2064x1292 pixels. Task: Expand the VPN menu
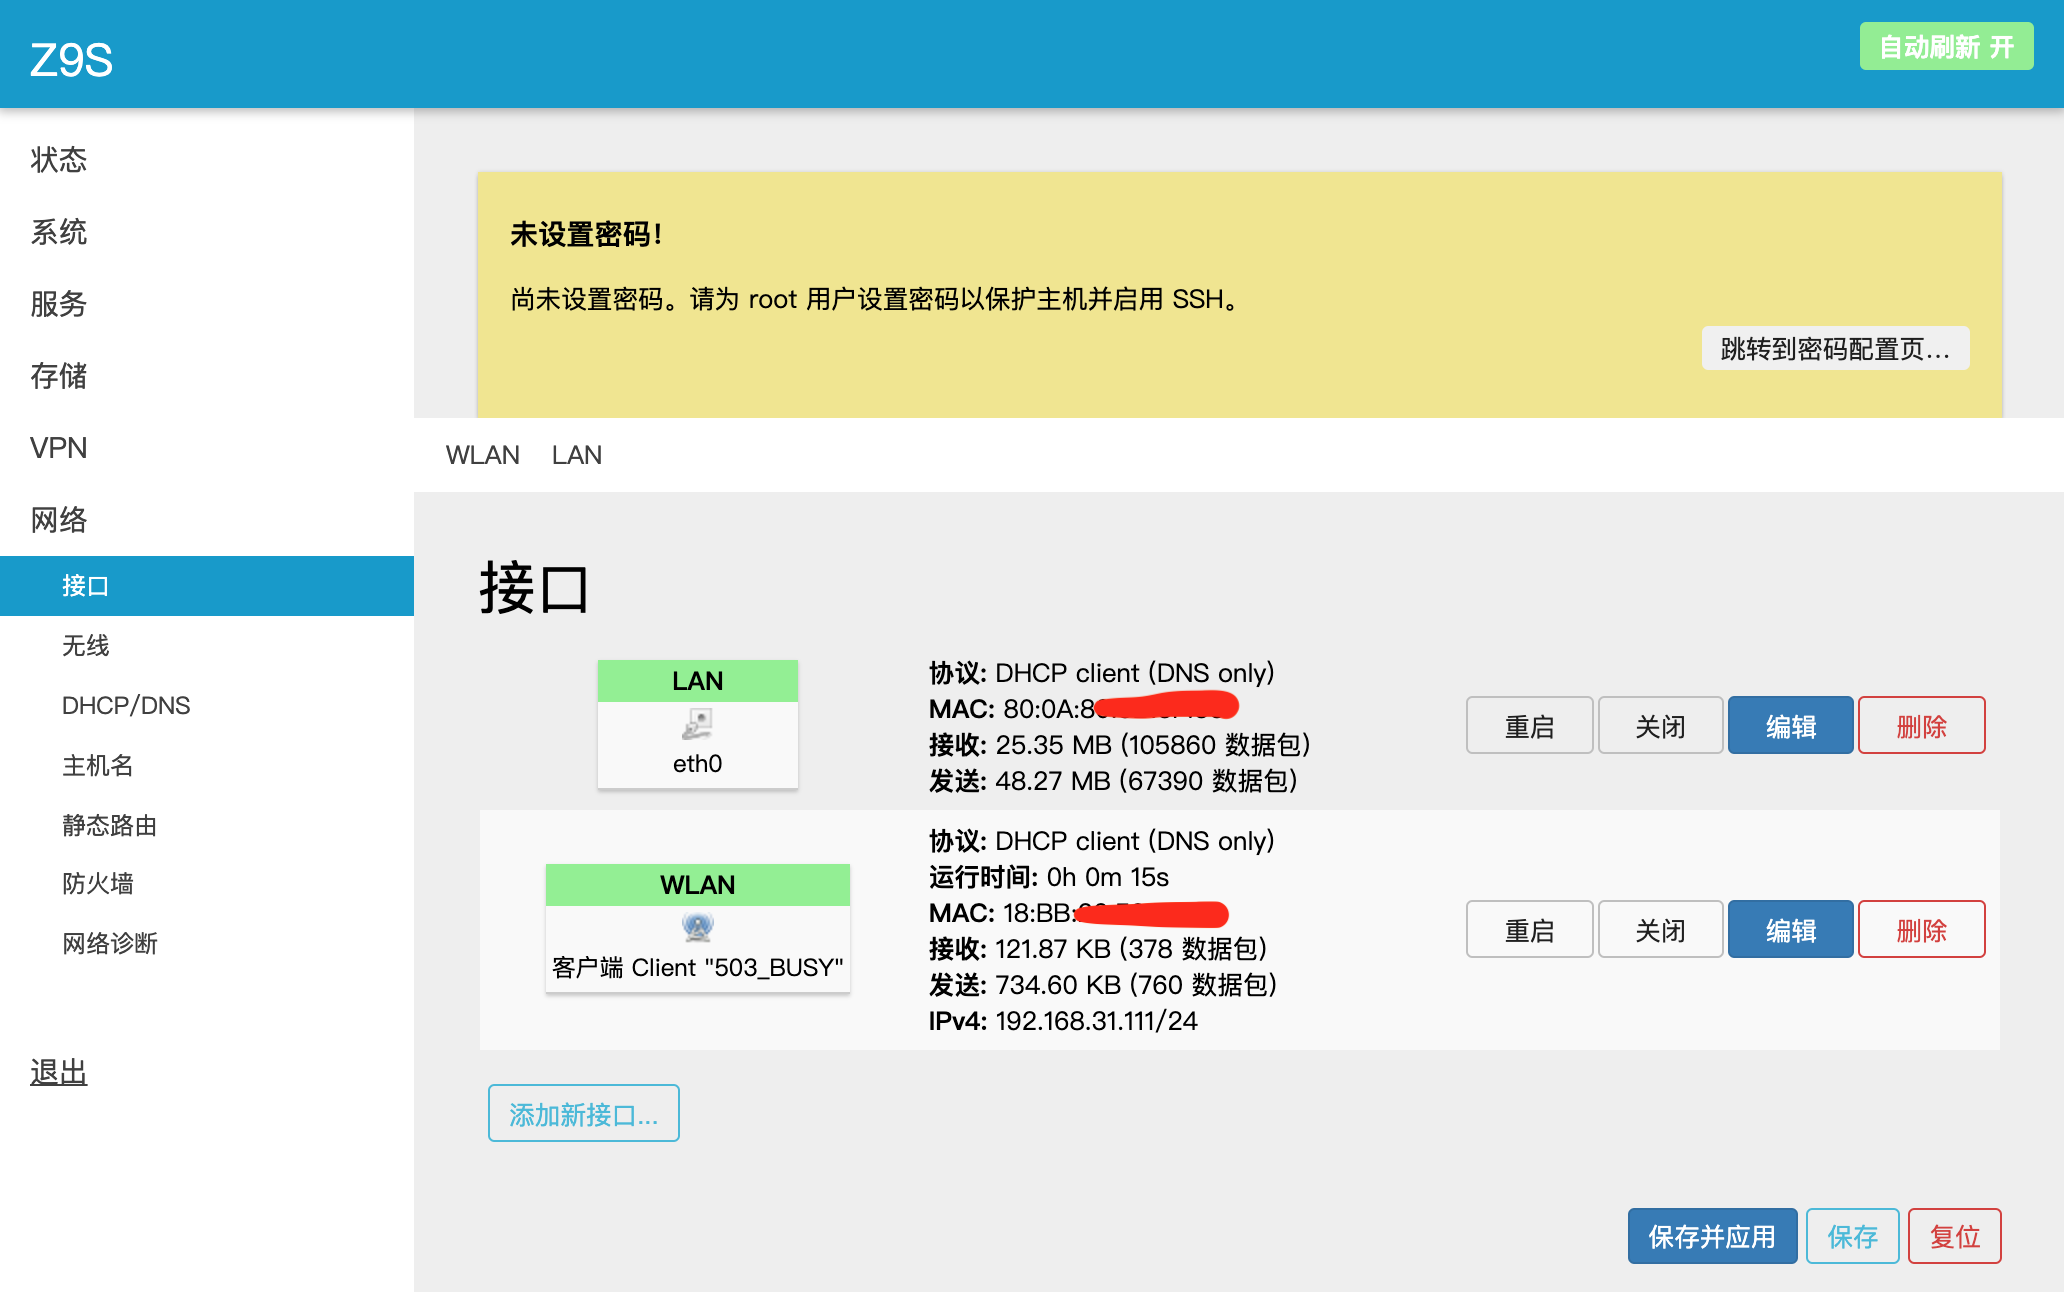pyautogui.click(x=59, y=447)
